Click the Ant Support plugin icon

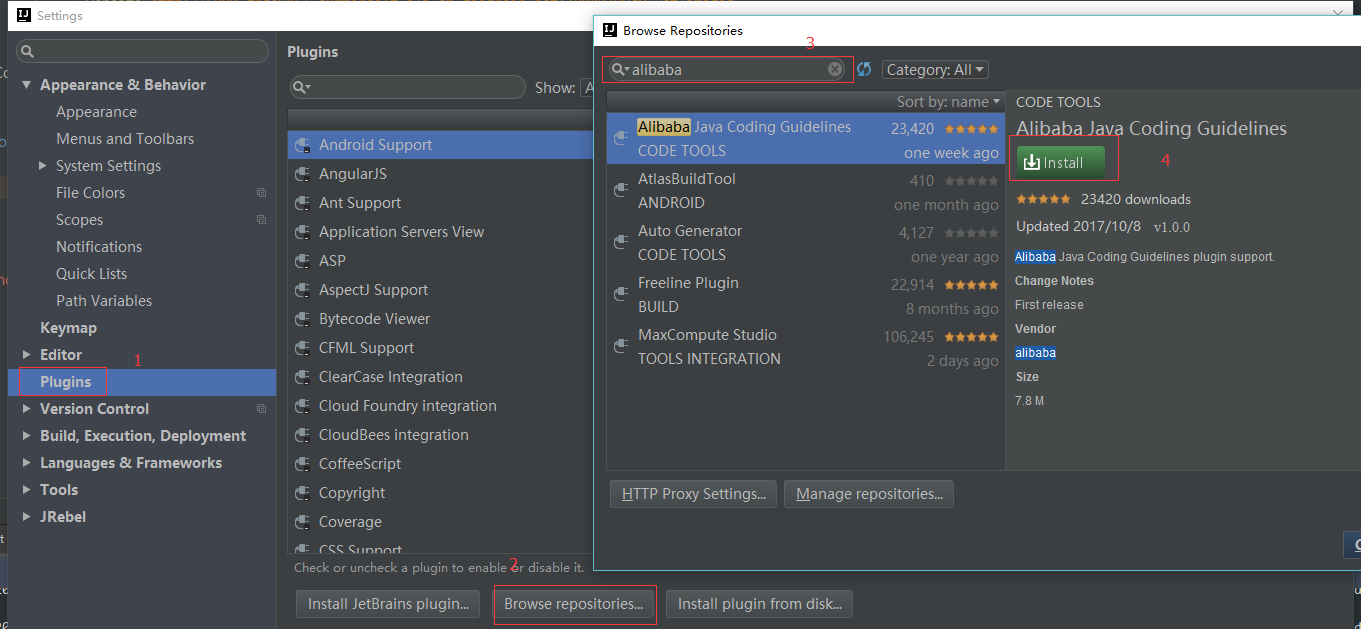click(302, 204)
